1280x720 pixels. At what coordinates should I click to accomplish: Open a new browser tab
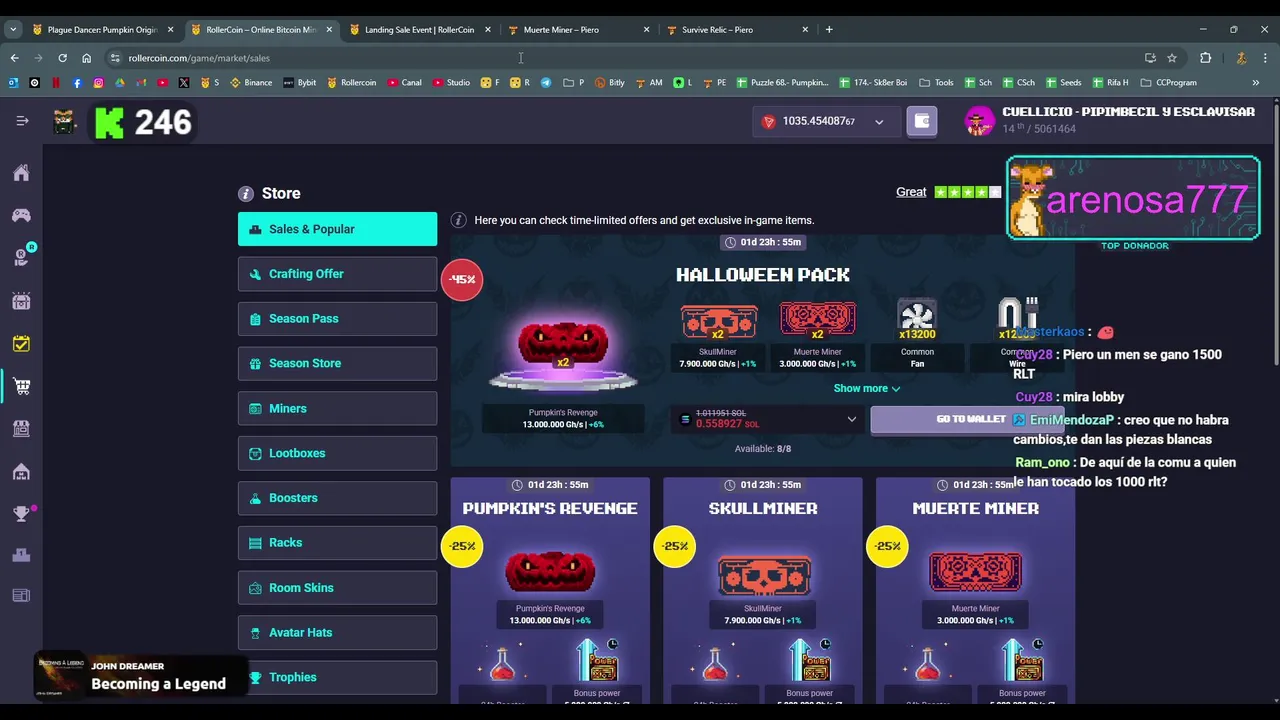pos(829,30)
